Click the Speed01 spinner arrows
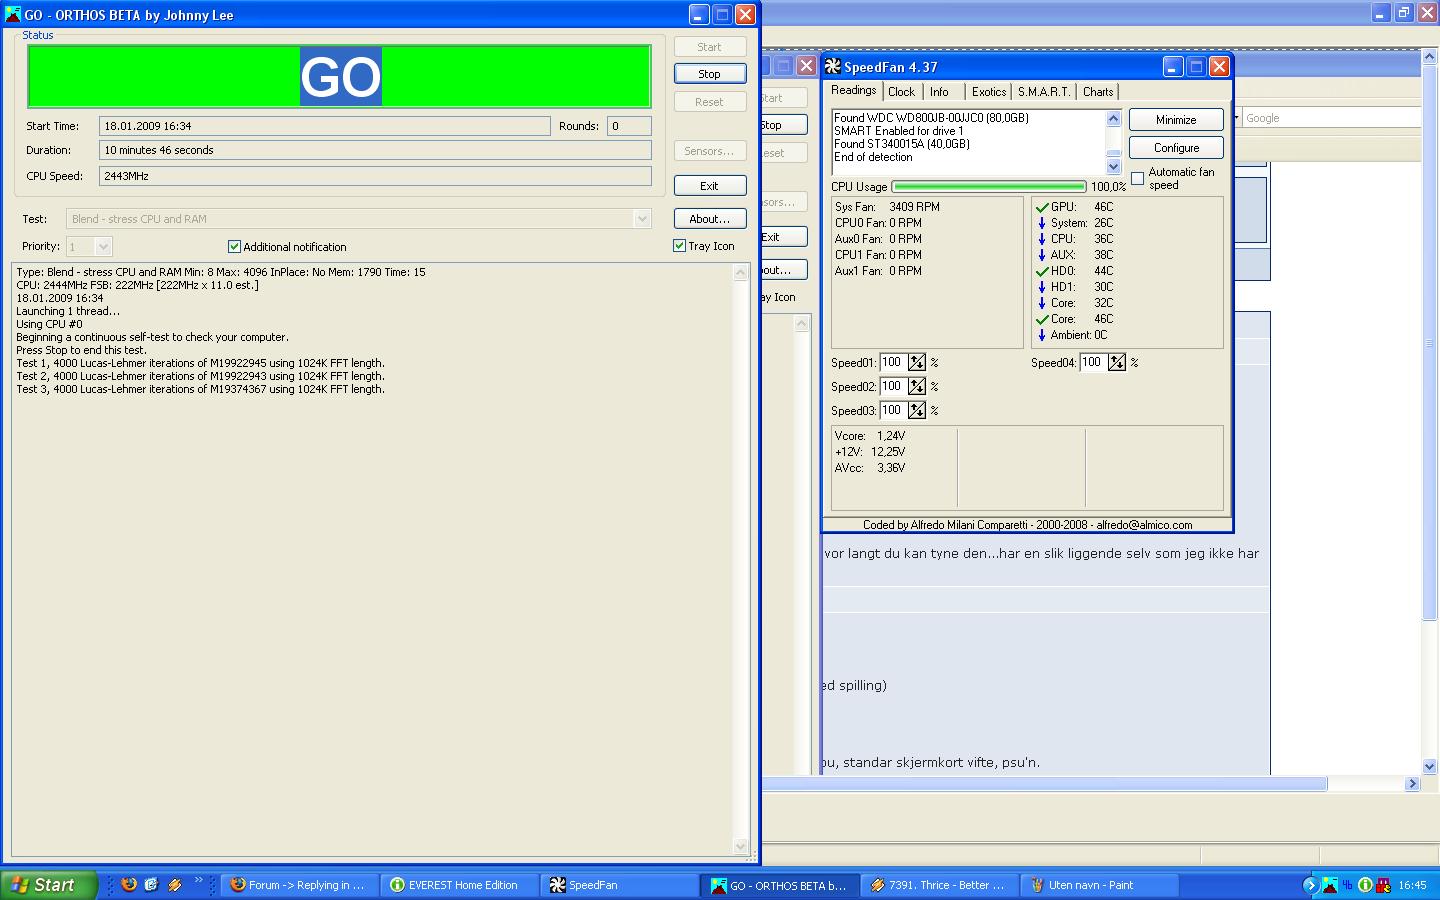 pyautogui.click(x=917, y=362)
